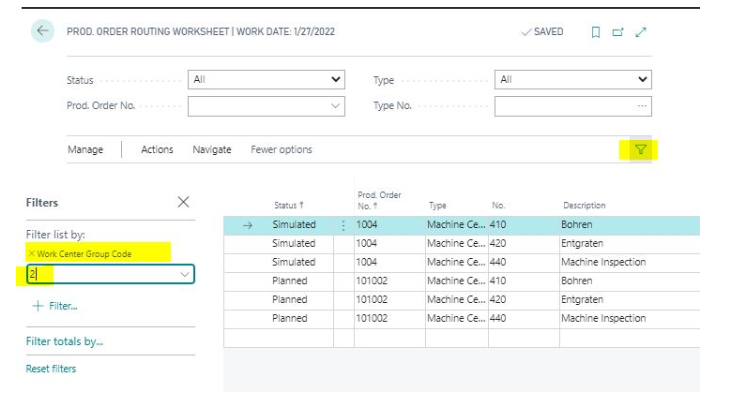This screenshot has width=738, height=394.
Task: Click the bookmark icon
Action: 595,32
